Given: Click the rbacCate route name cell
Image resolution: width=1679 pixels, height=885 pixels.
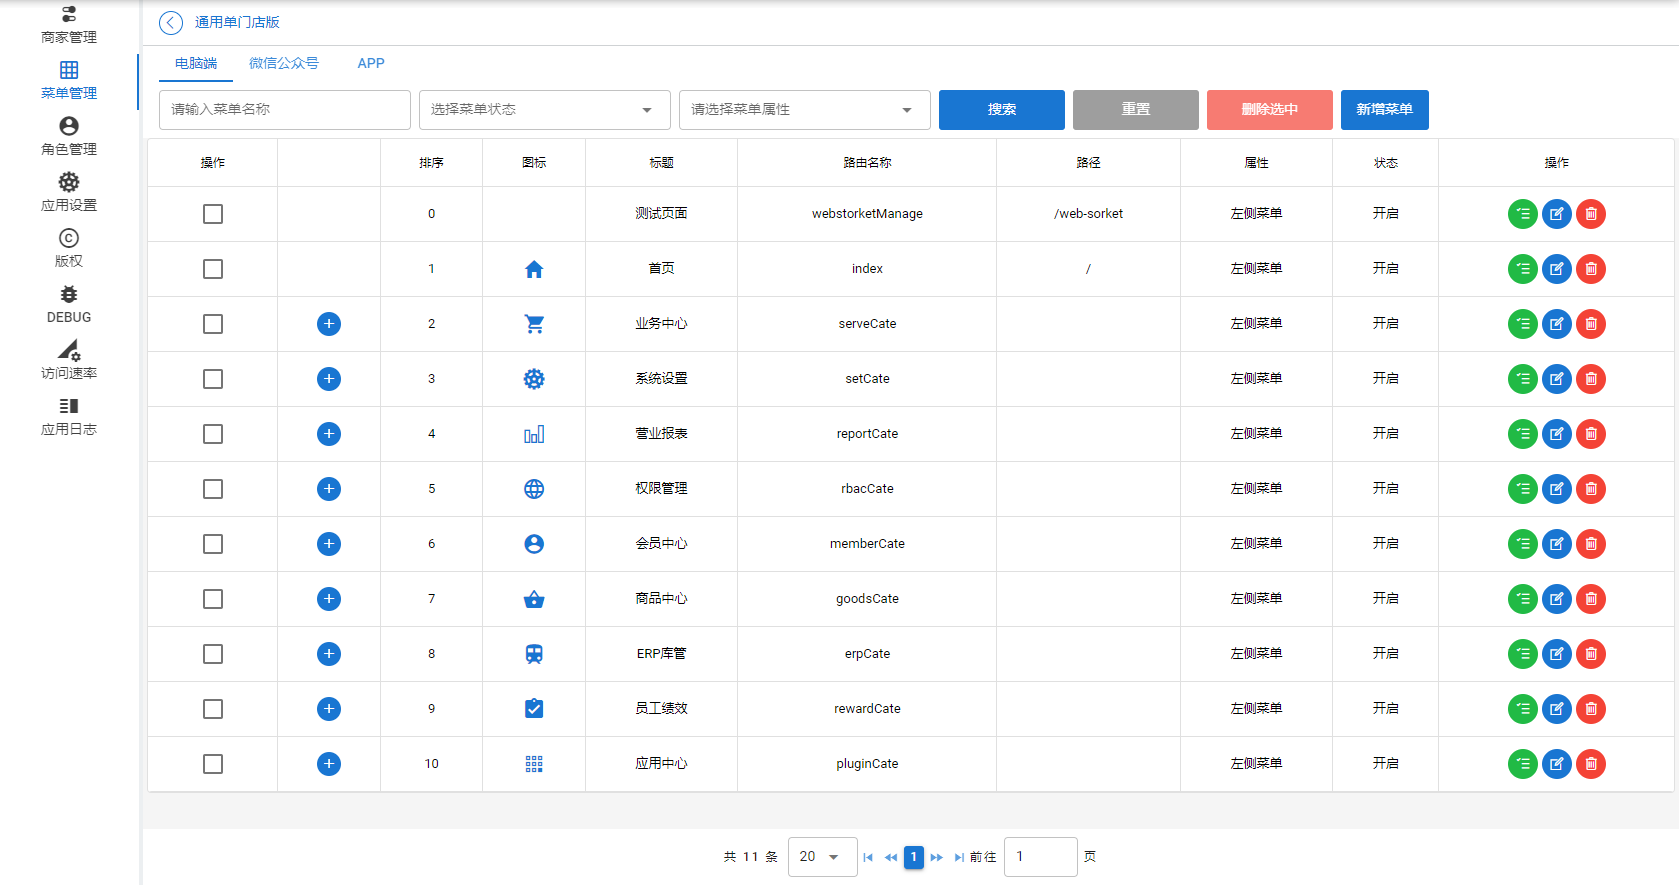Looking at the screenshot, I should click(867, 489).
